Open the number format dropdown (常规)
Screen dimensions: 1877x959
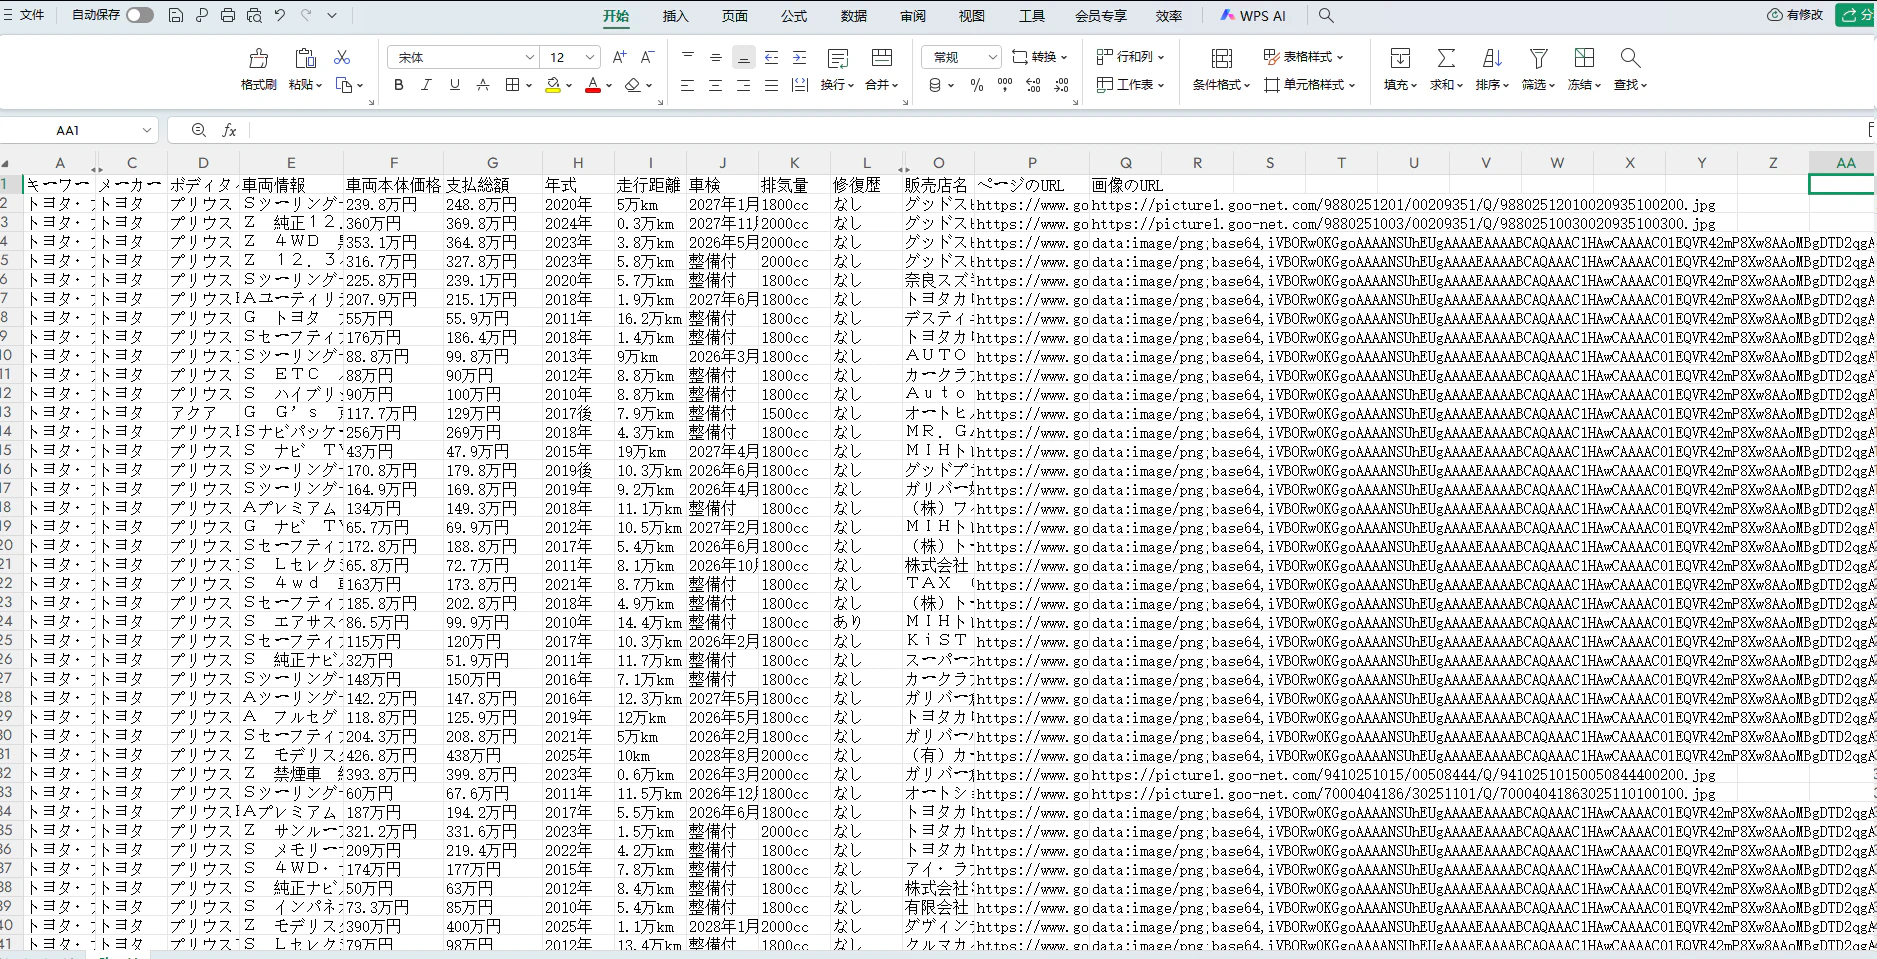tap(991, 57)
